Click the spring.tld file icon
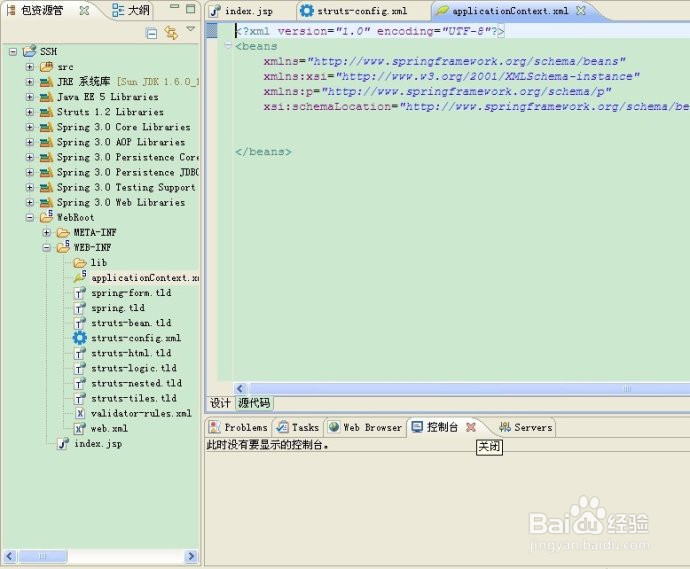 pos(80,308)
